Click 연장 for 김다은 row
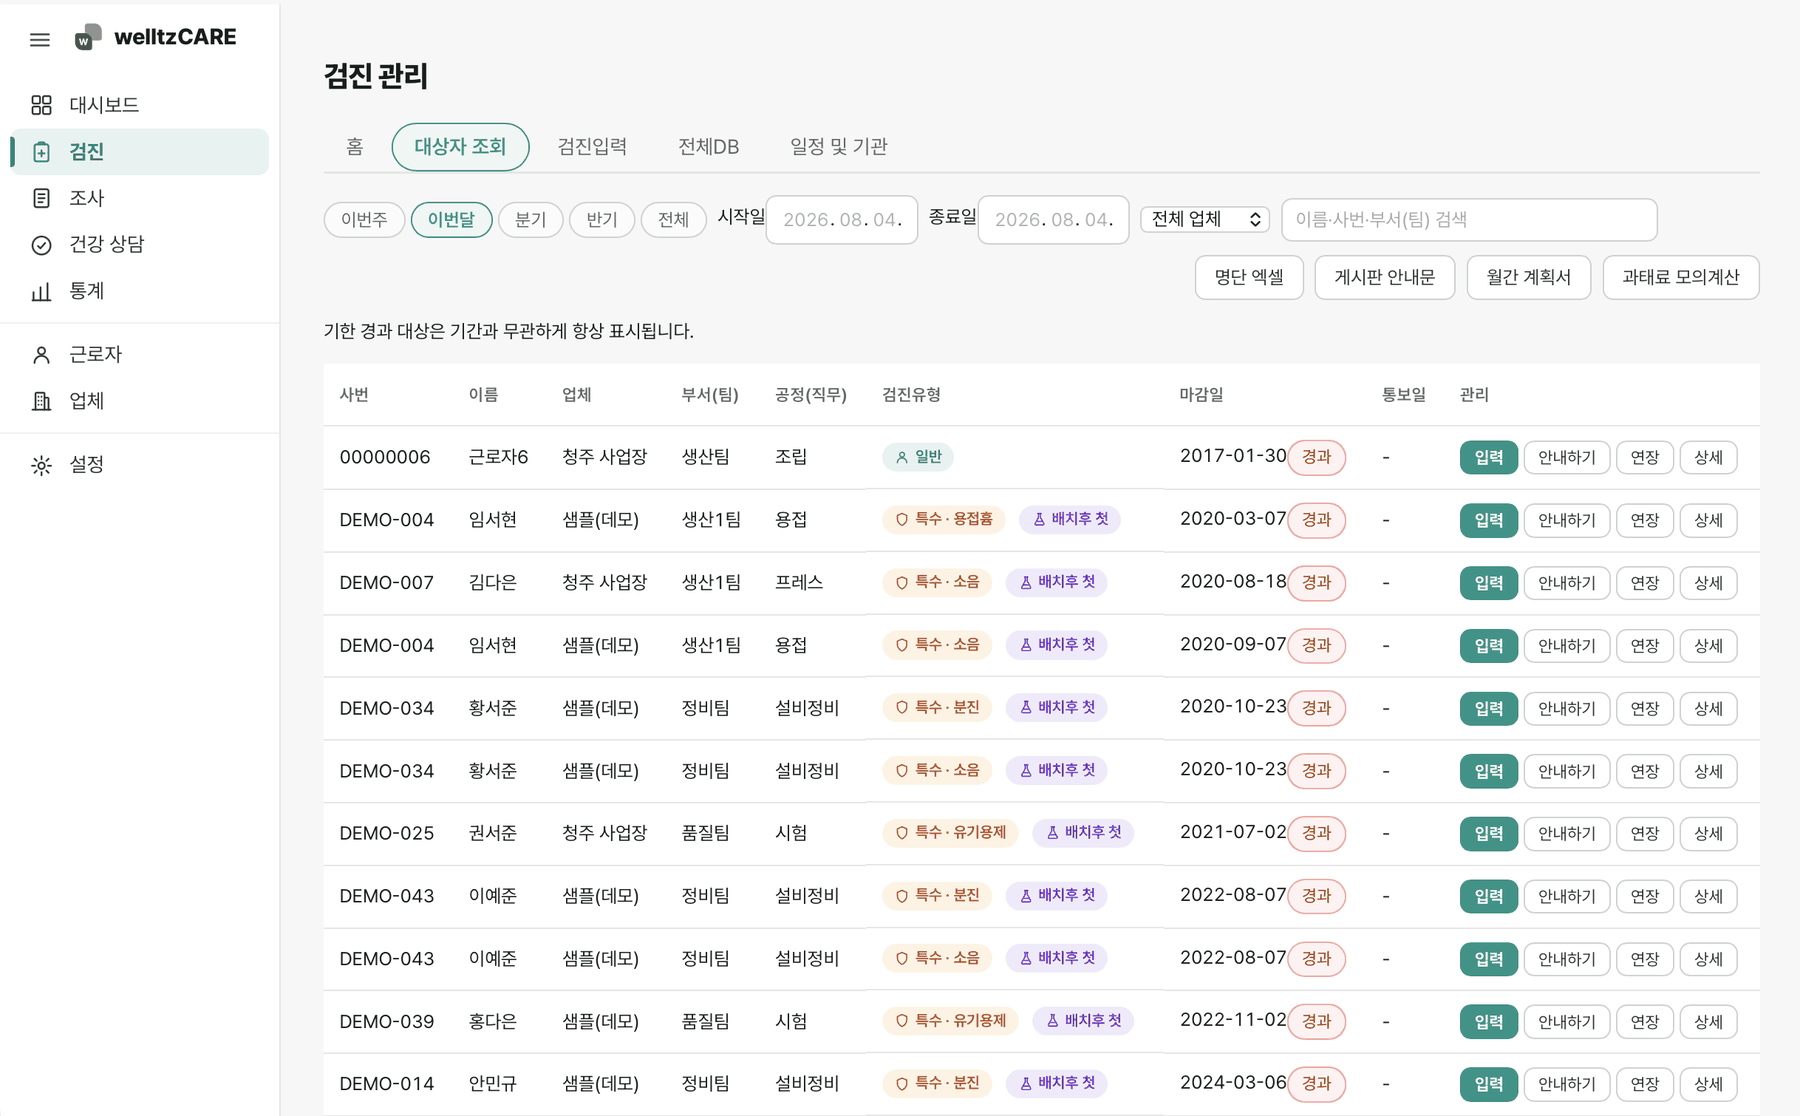The width and height of the screenshot is (1800, 1116). pyautogui.click(x=1645, y=583)
